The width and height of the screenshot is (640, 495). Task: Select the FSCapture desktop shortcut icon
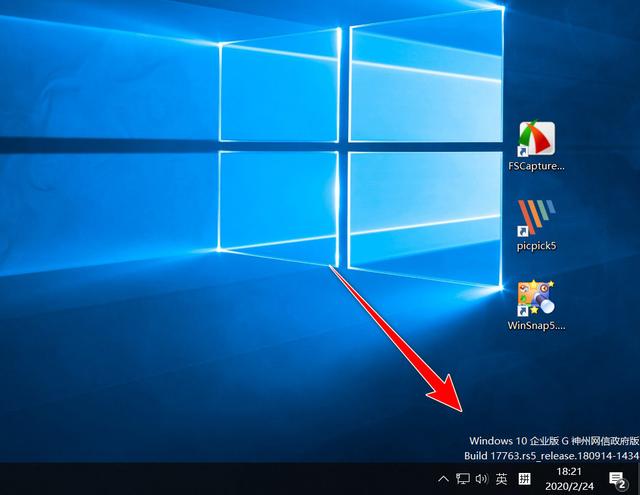point(536,138)
